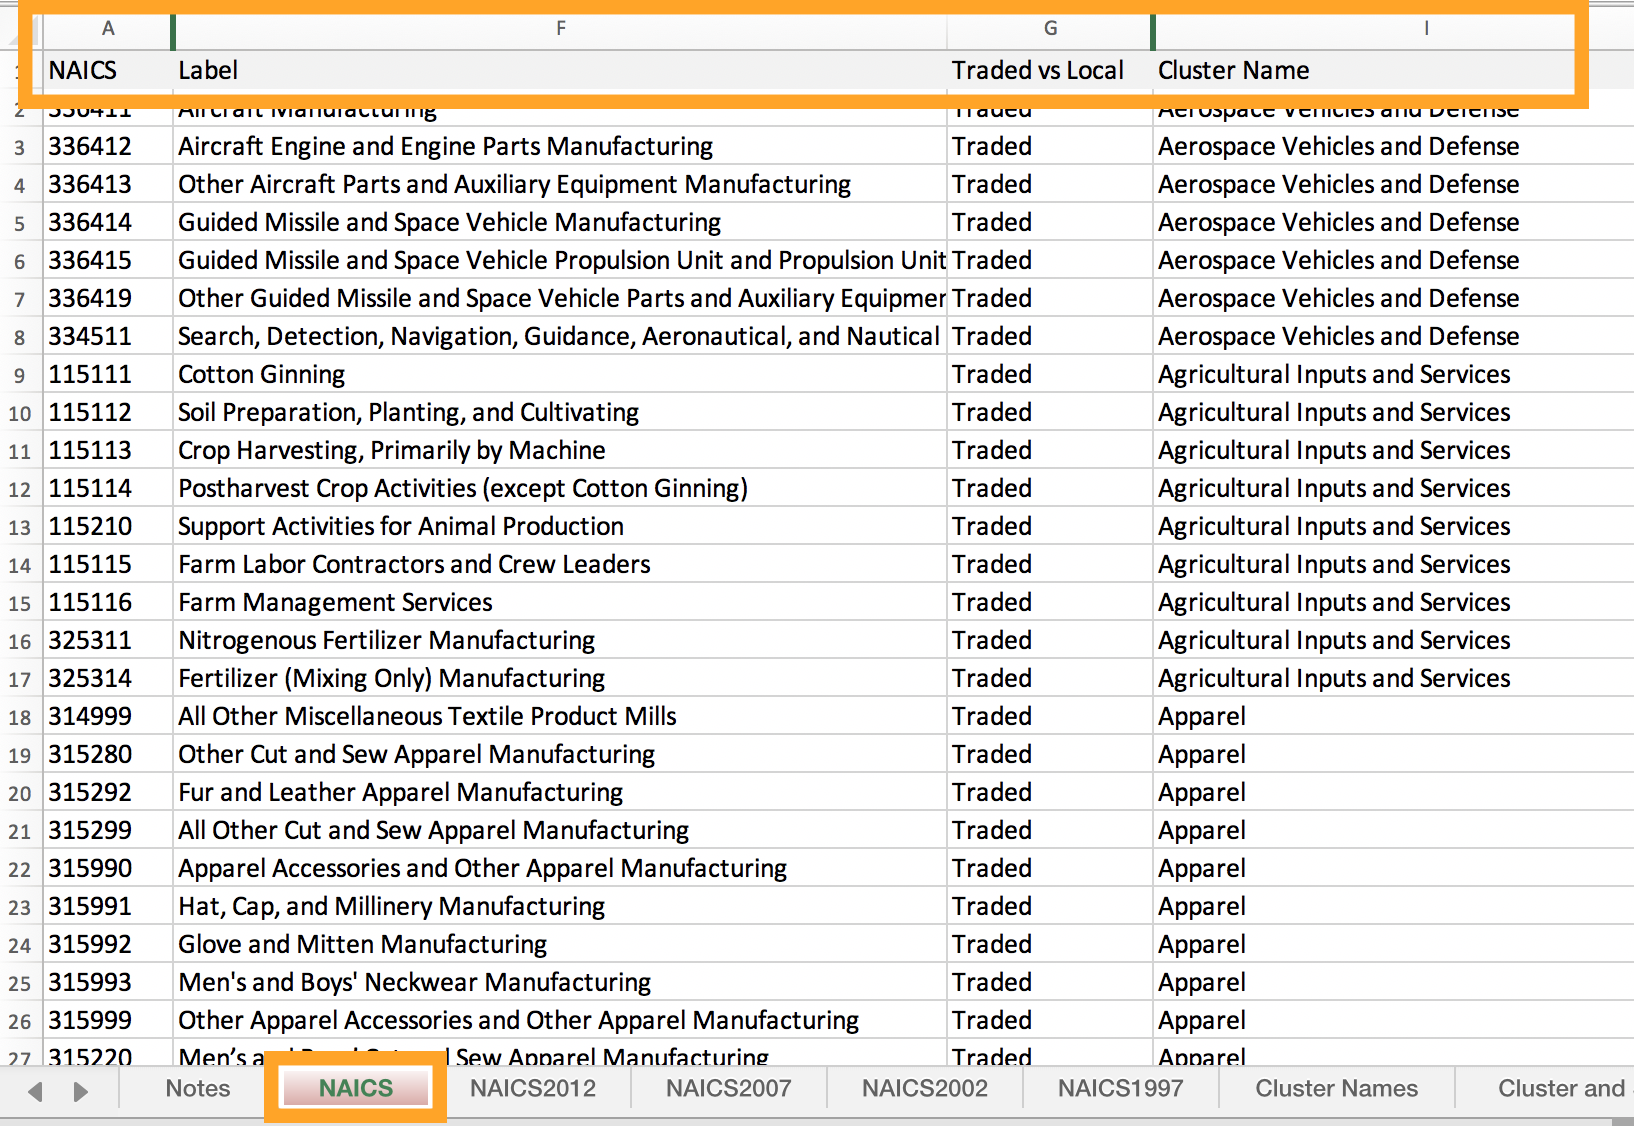
Task: Select cell with NAICS code 314999
Action: [108, 716]
